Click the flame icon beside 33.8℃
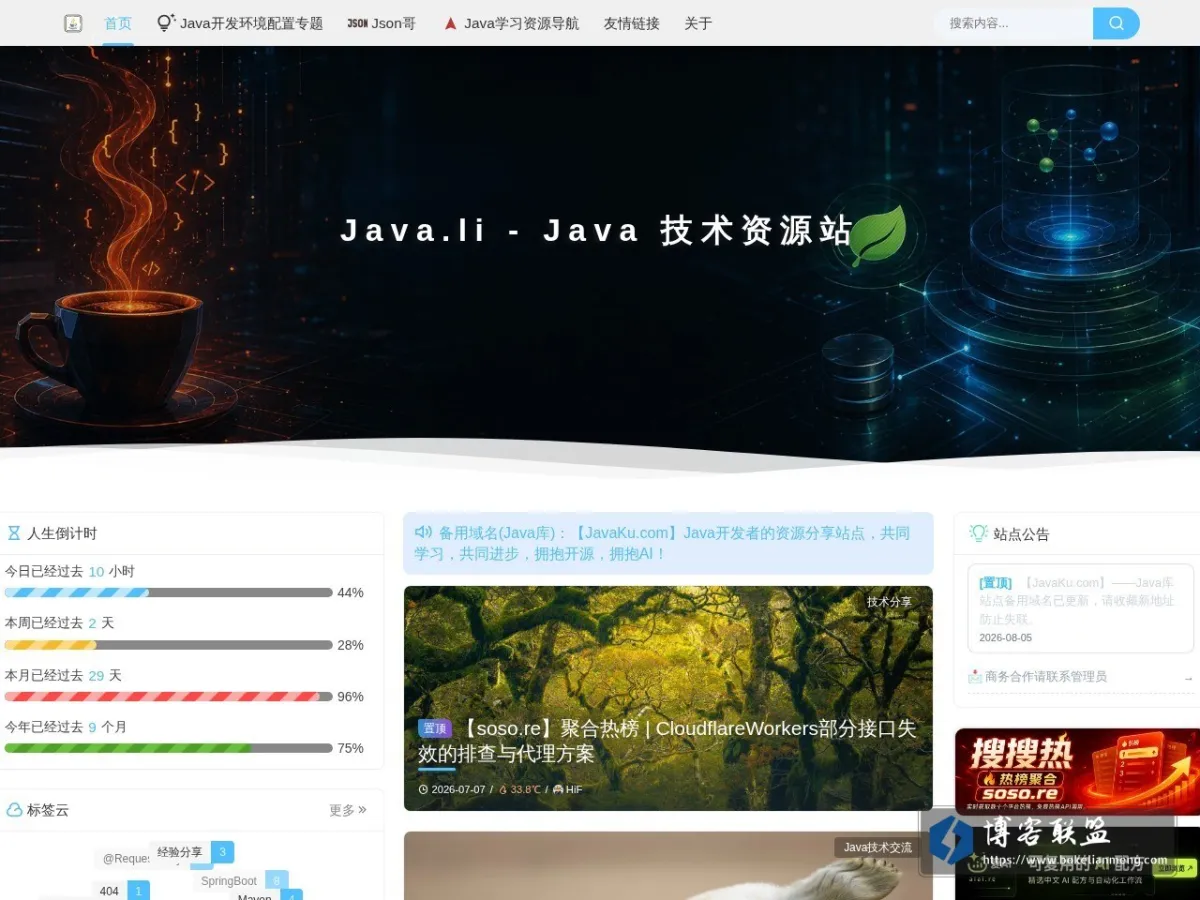This screenshot has height=900, width=1200. pos(503,789)
